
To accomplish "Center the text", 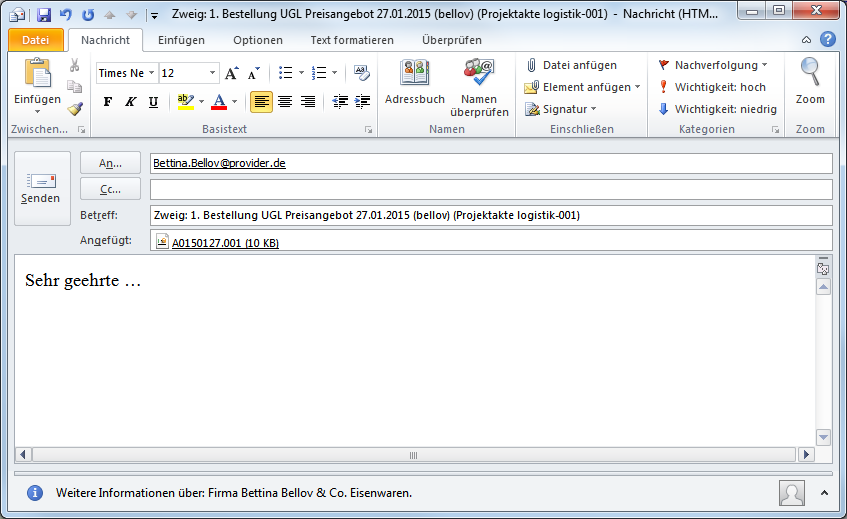I will 285,102.
